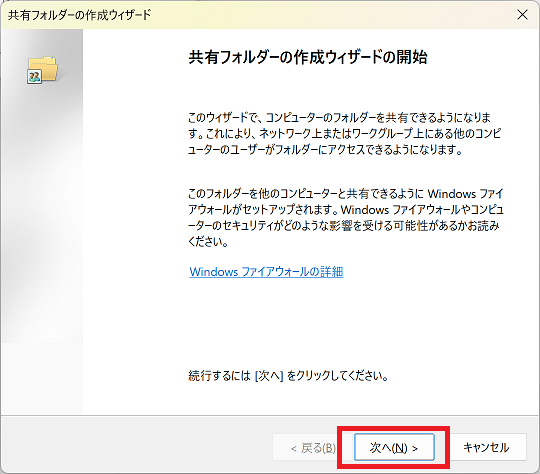Click the 続行するには [次へ] instruction text

click(288, 375)
